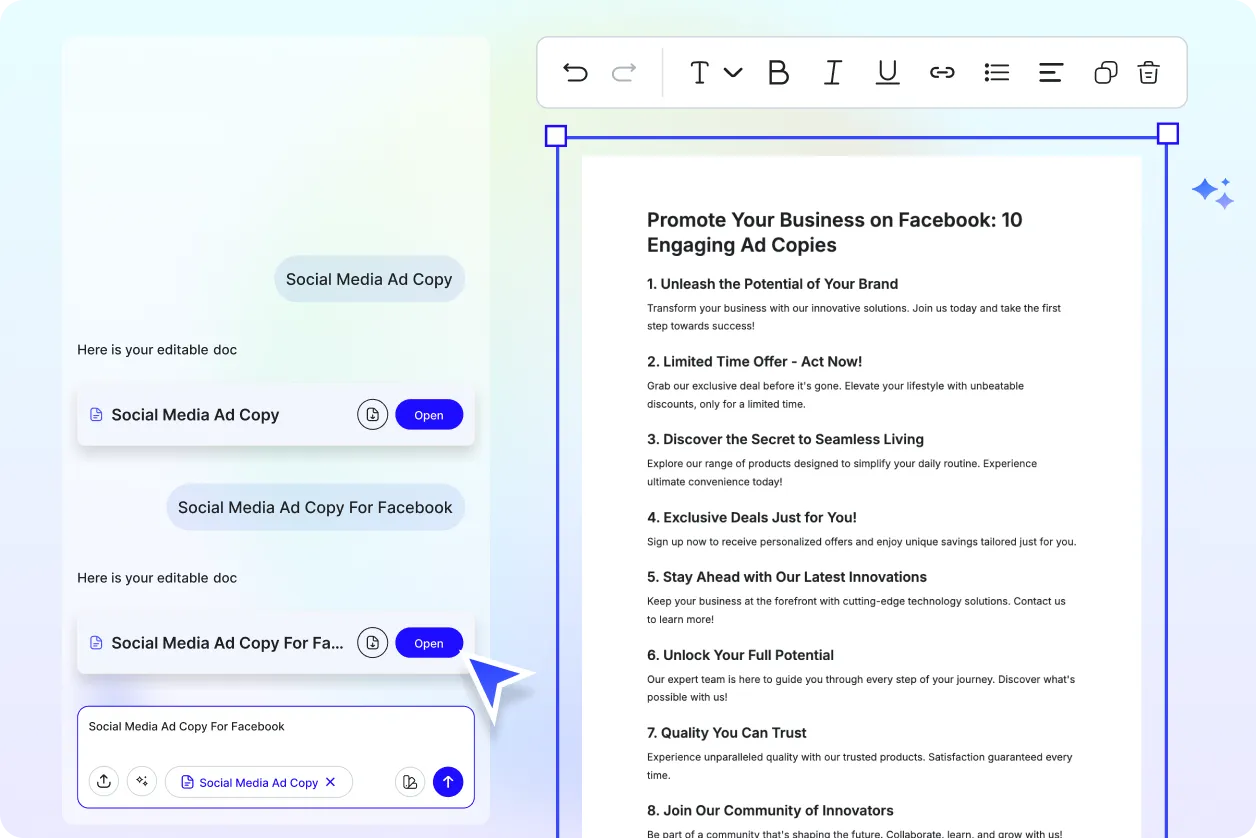This screenshot has height=838, width=1256.
Task: Download the Social Media Ad Copy document
Action: [372, 415]
